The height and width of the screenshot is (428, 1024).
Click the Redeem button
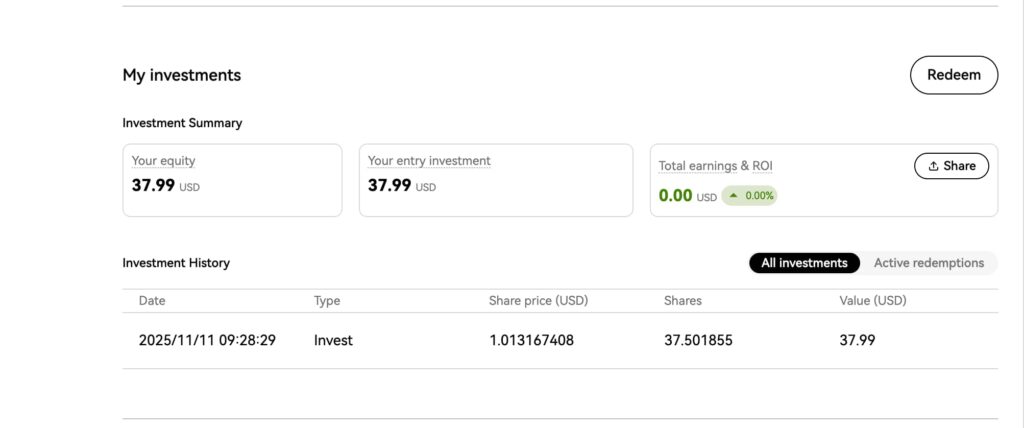(x=953, y=75)
